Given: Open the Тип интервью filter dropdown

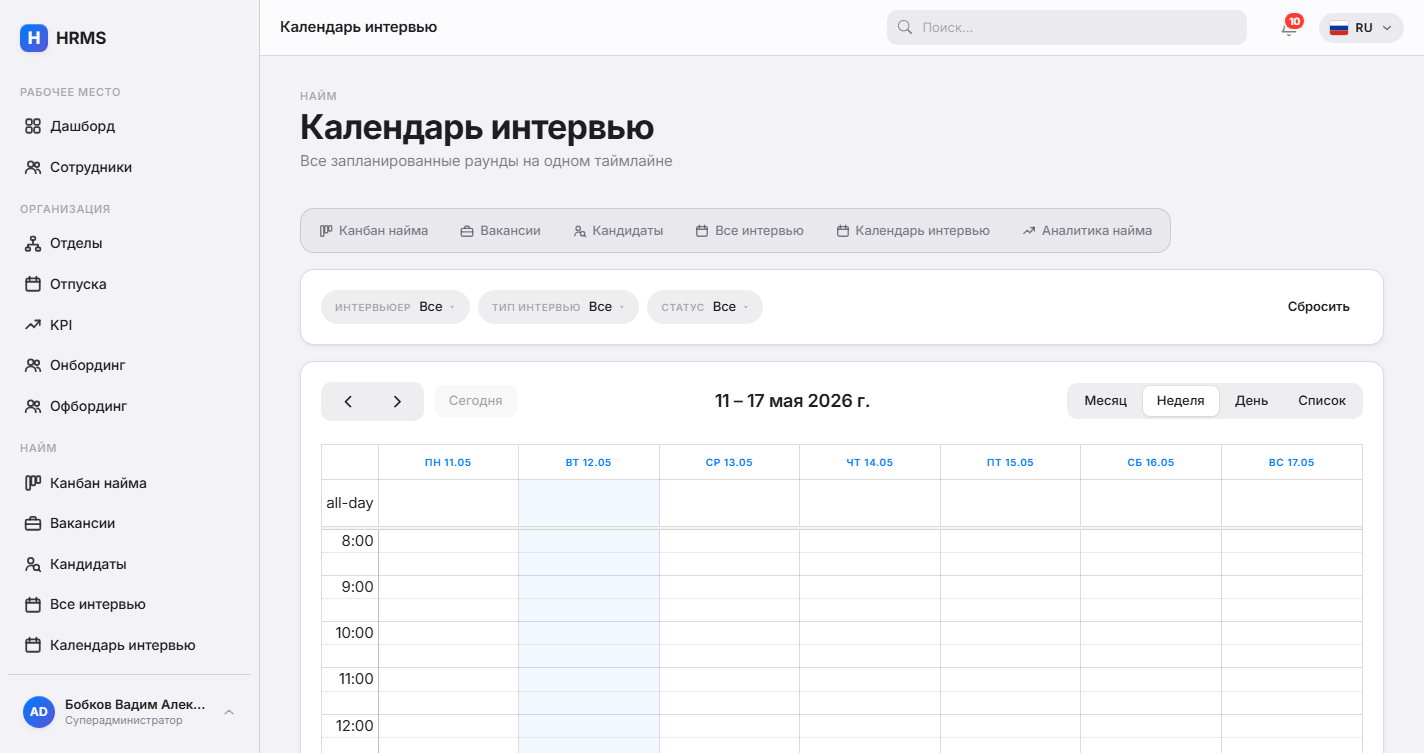Looking at the screenshot, I should (x=558, y=307).
